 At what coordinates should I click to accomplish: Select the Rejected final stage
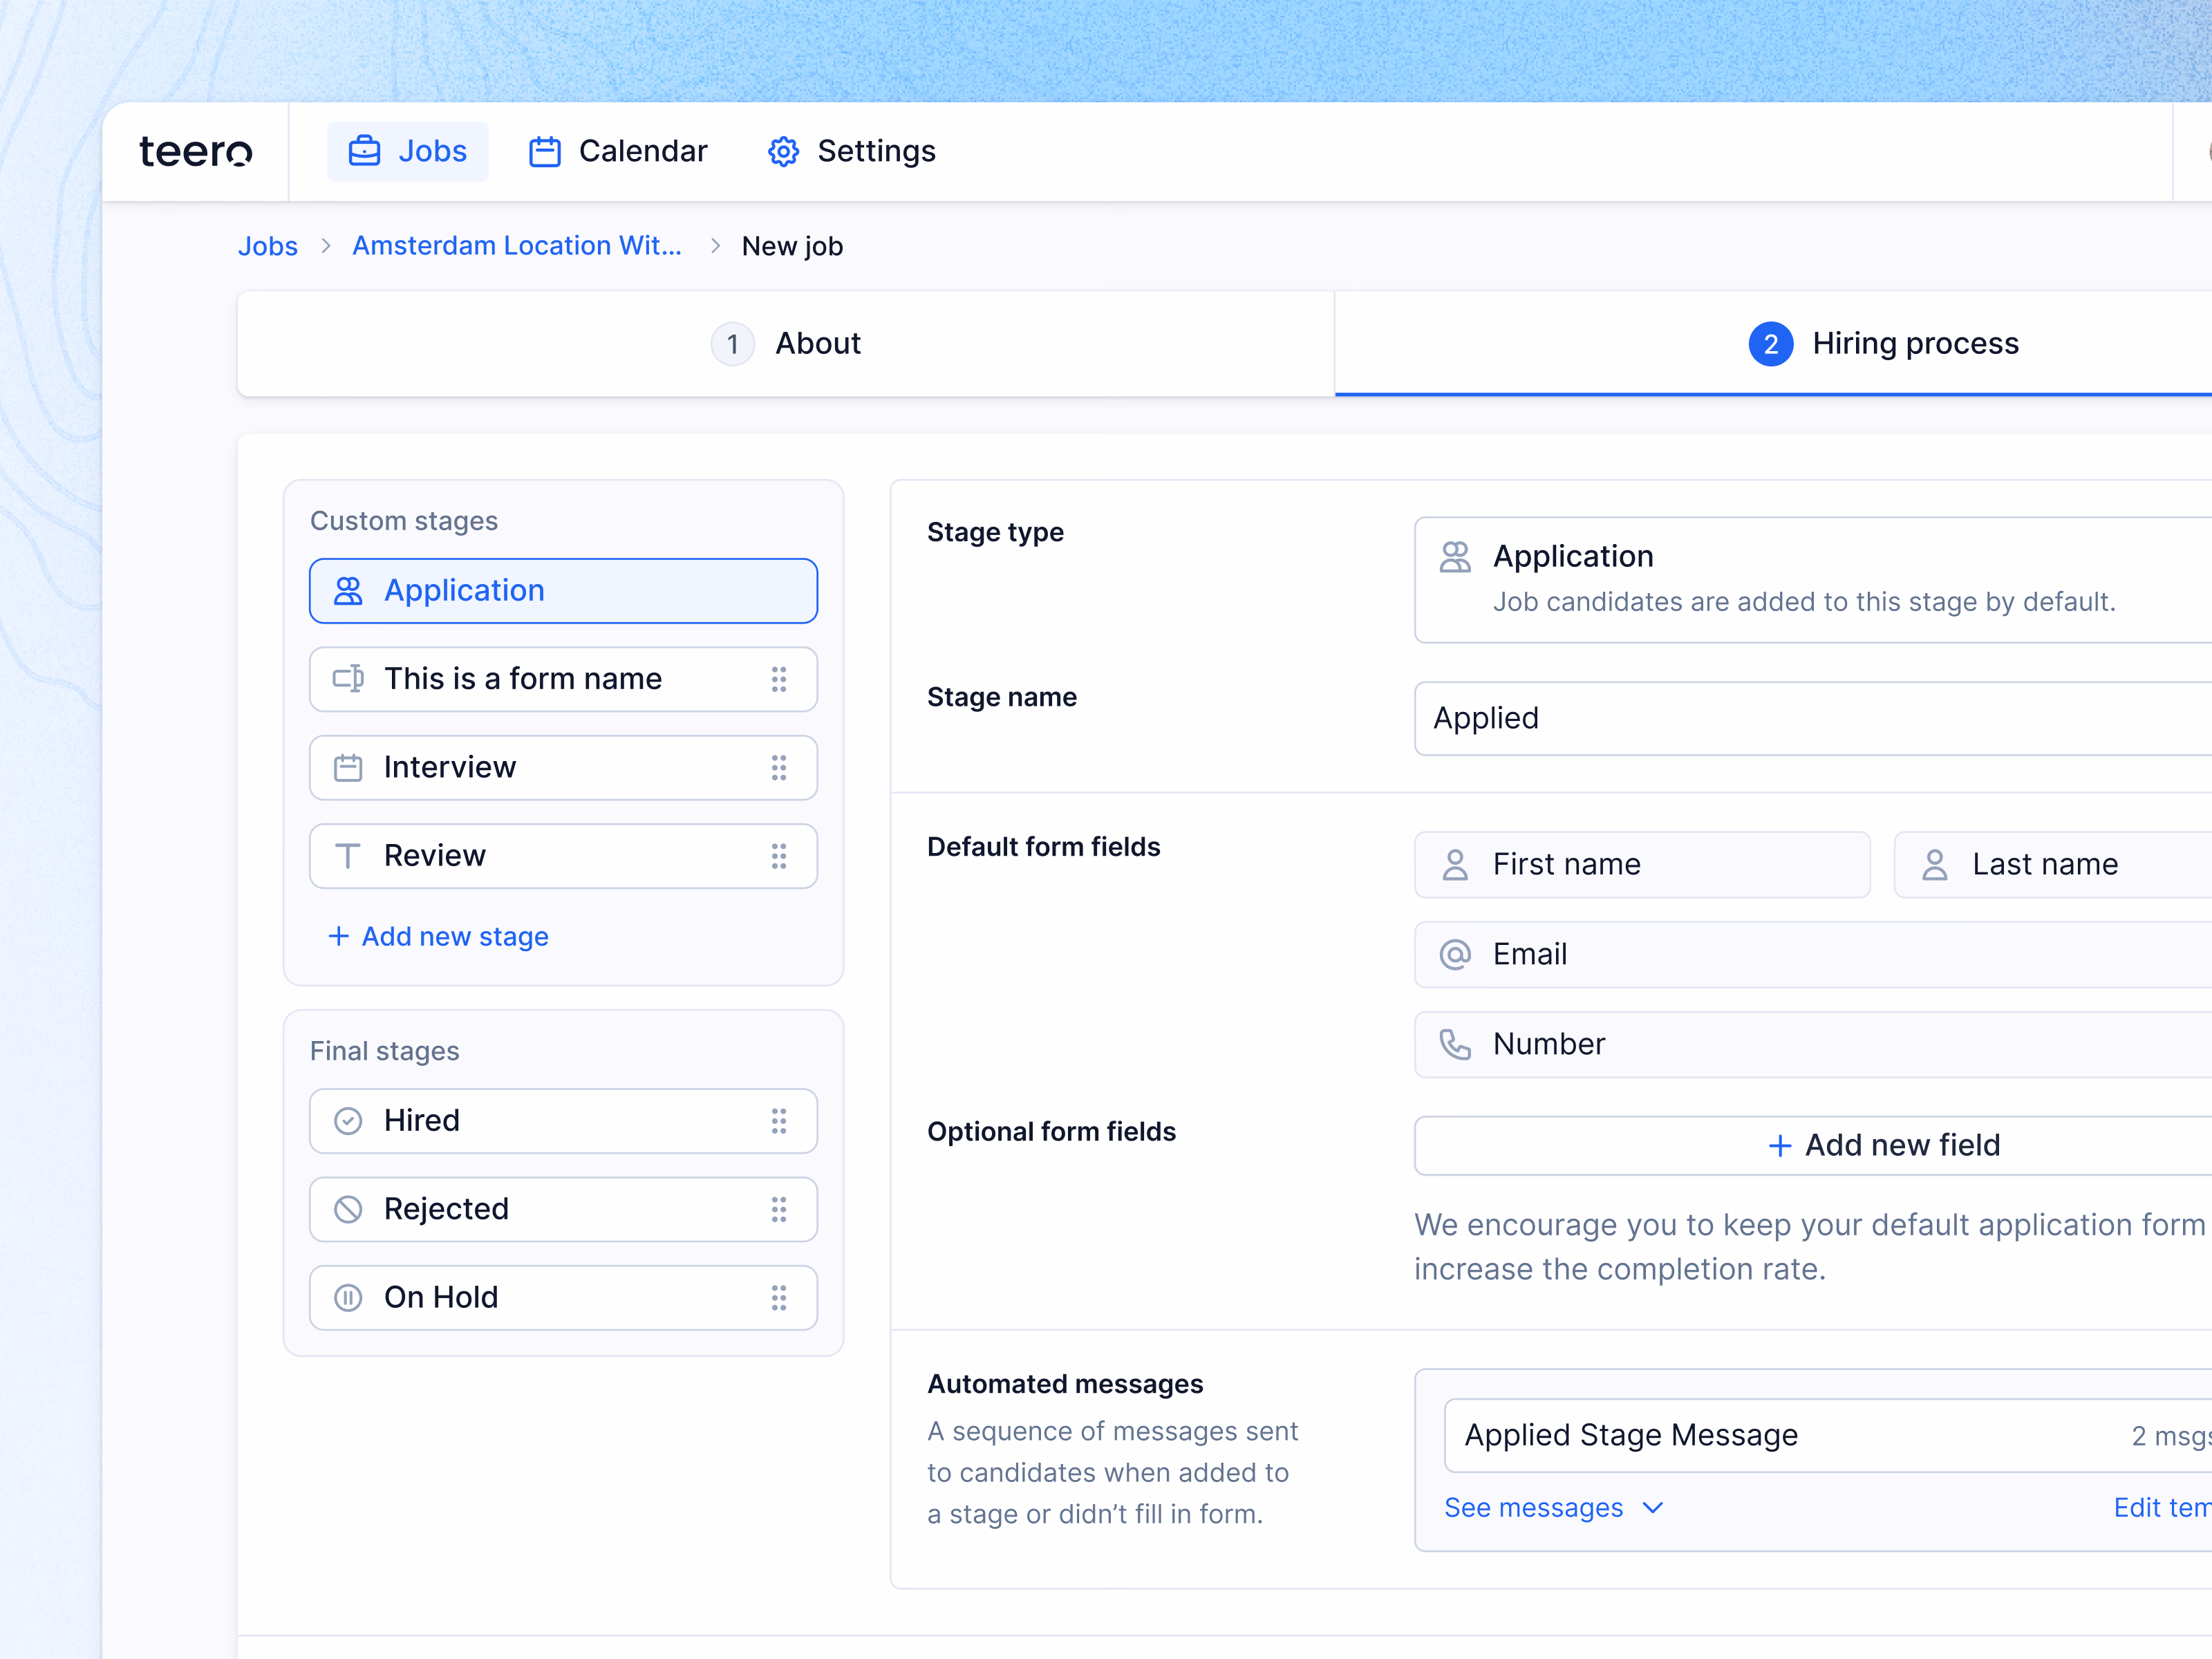[x=563, y=1209]
